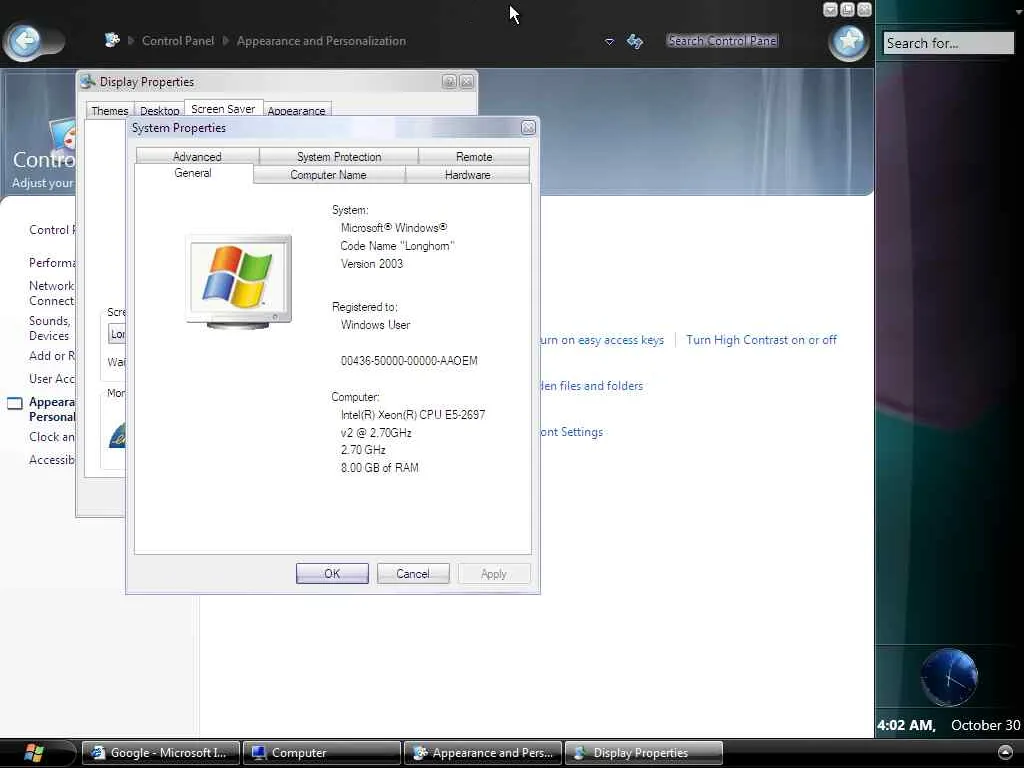Select Screen Saver tab in Display Properties
Image resolution: width=1024 pixels, height=768 pixels.
(223, 109)
